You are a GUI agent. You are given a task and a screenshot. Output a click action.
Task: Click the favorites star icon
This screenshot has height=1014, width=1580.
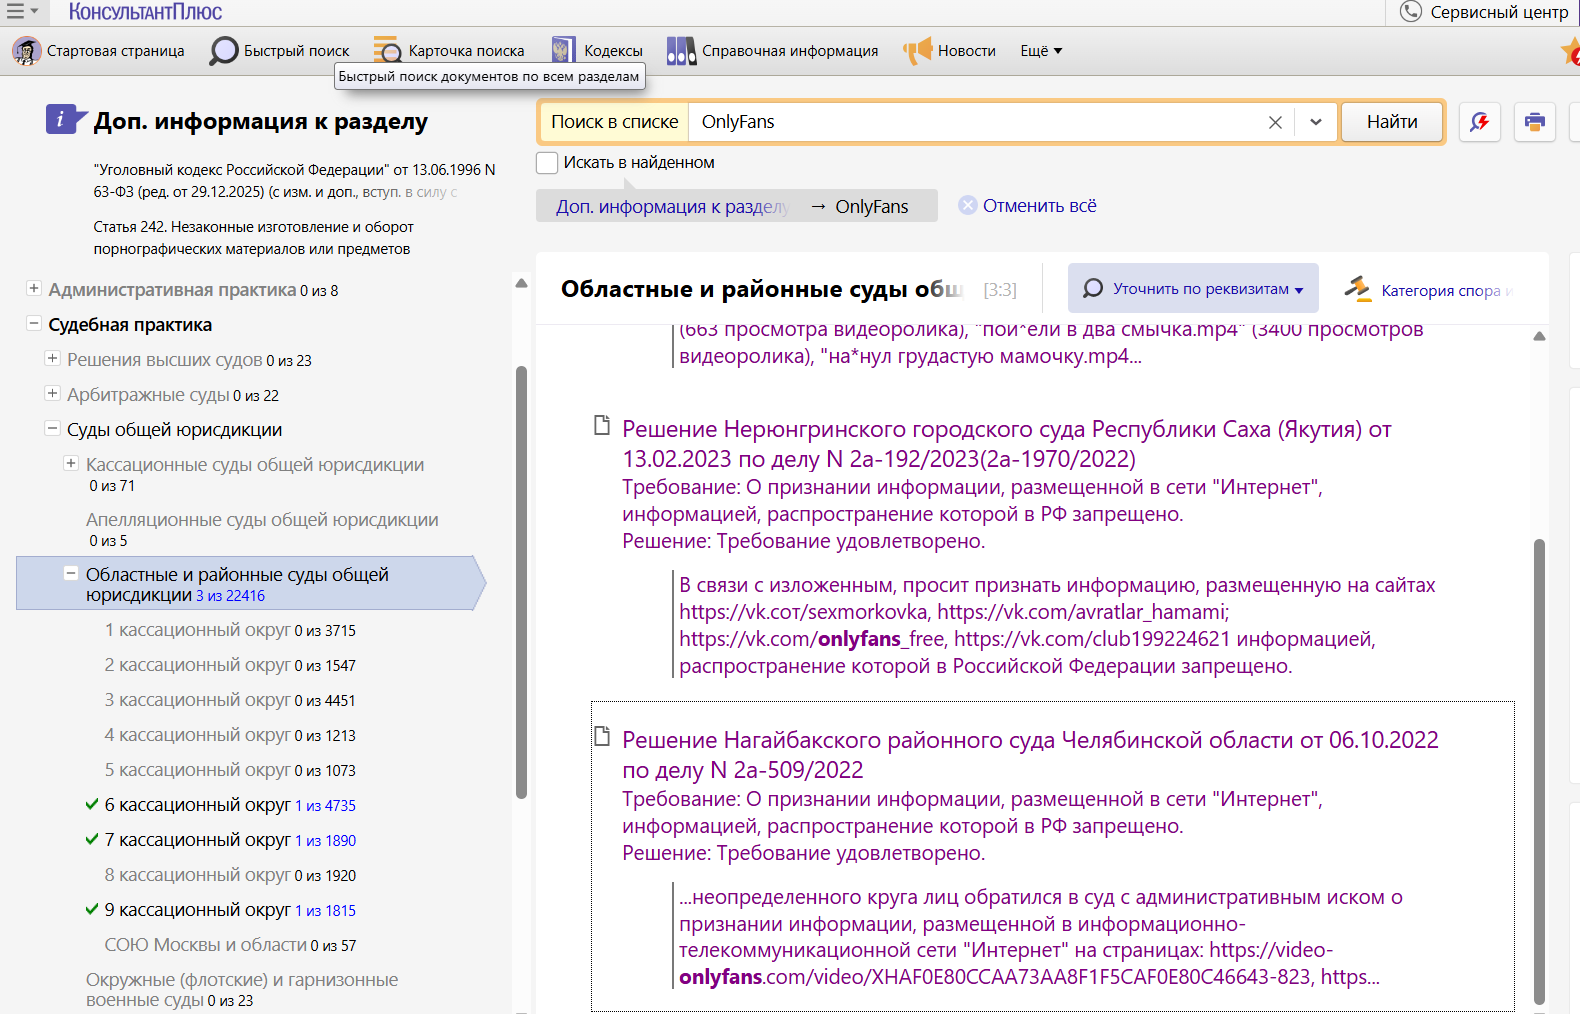(x=1571, y=51)
